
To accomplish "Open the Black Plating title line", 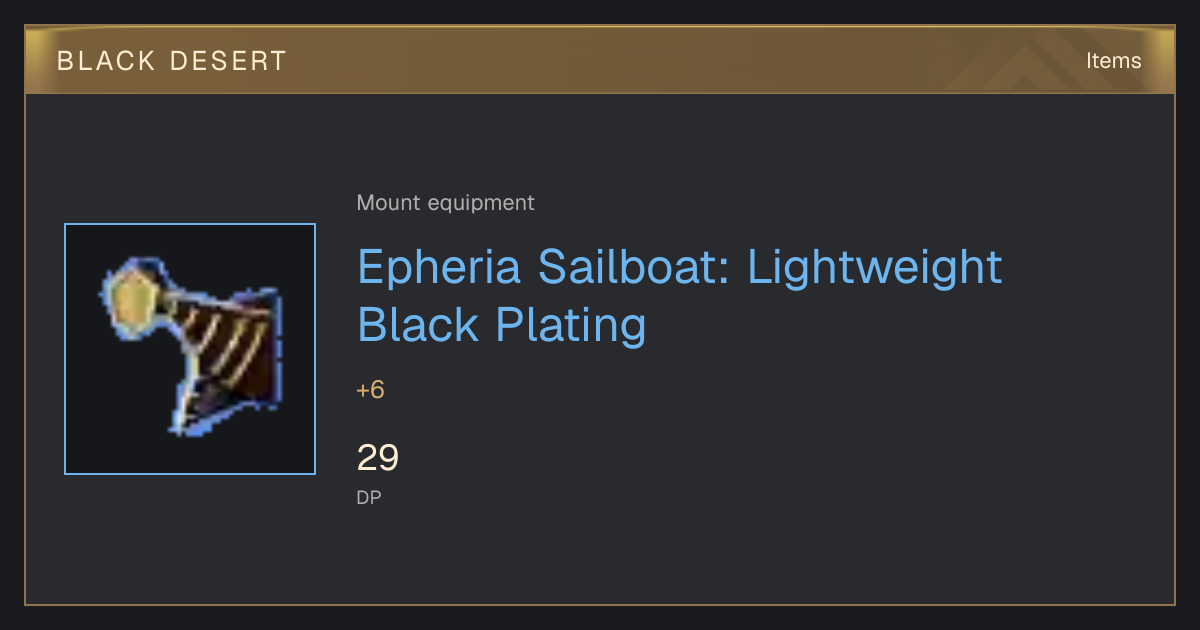I will click(x=502, y=325).
